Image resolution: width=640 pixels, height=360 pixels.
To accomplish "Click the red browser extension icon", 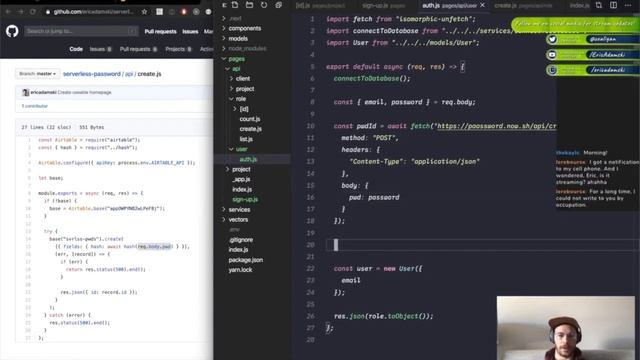I will pos(184,12).
